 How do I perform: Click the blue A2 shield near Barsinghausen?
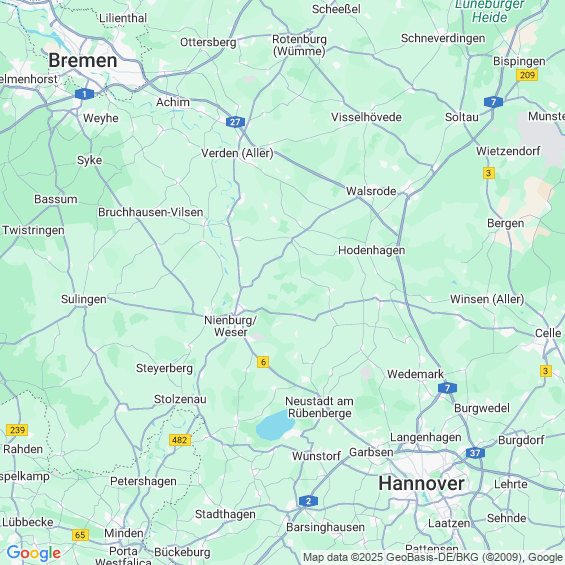(x=308, y=501)
